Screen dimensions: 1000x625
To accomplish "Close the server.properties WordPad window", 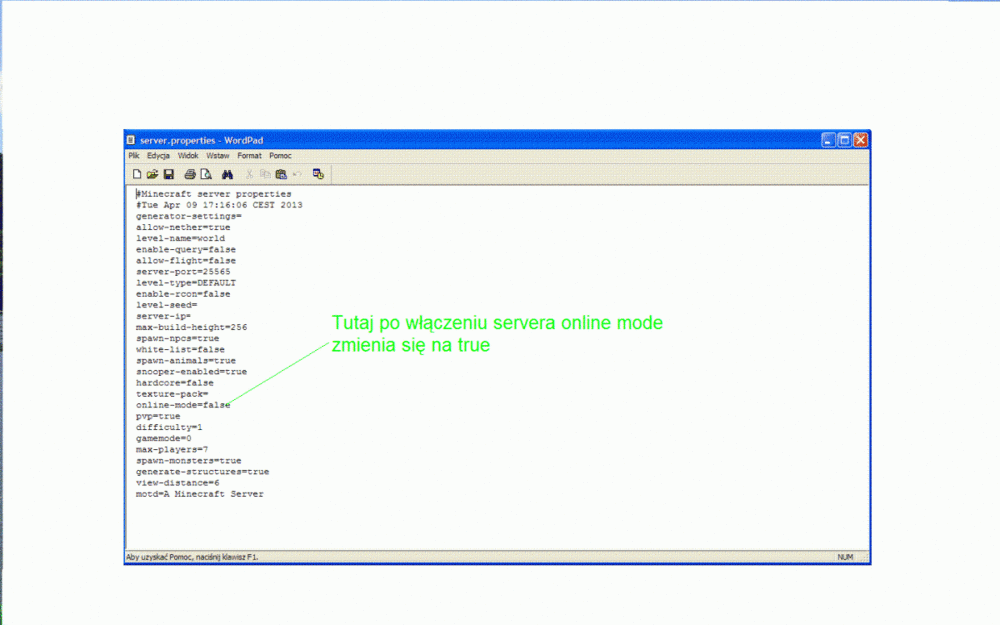I will point(860,140).
